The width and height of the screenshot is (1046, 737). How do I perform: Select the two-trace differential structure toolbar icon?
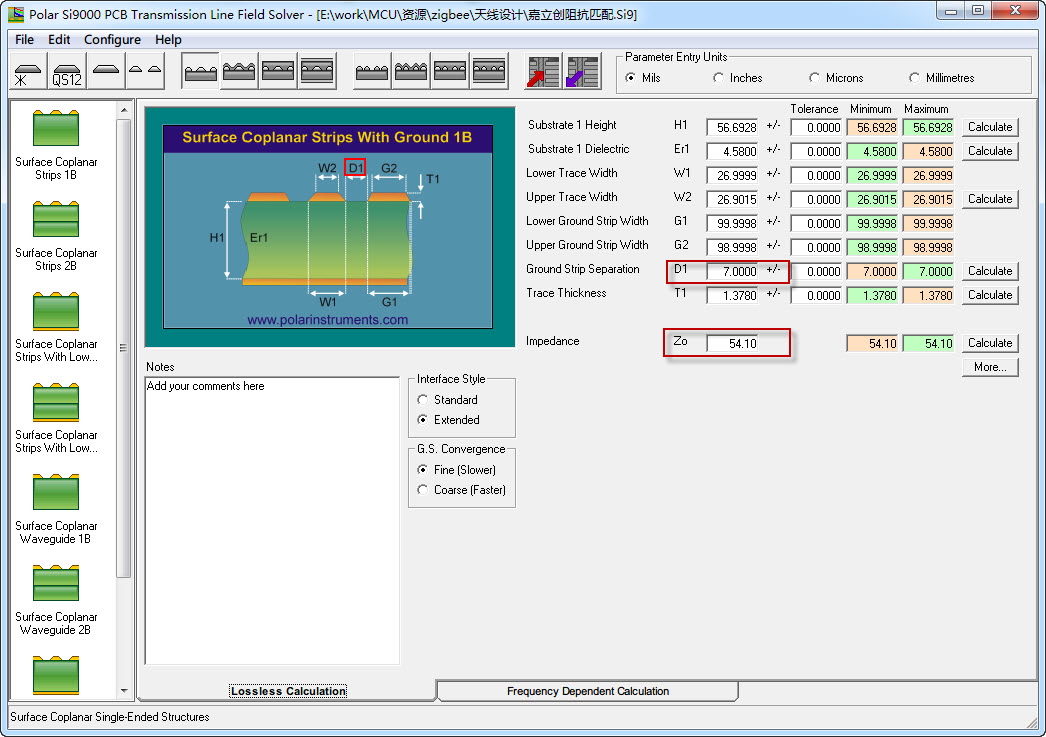(x=145, y=71)
